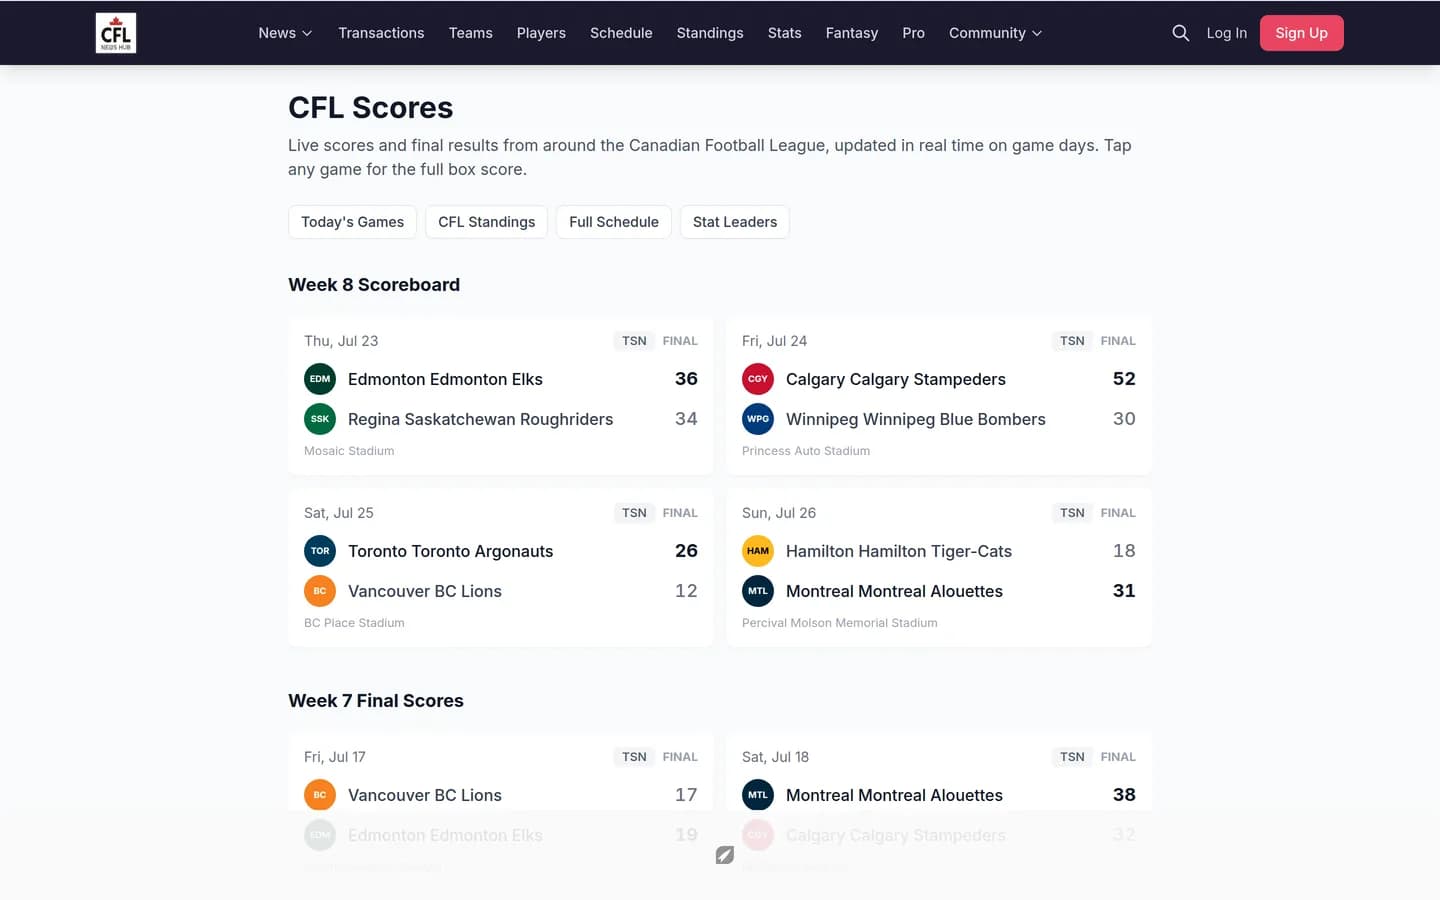The width and height of the screenshot is (1440, 900).
Task: Open the Edmonton Edmonton Elks team link, Thu Jul 23
Action: pyautogui.click(x=445, y=379)
